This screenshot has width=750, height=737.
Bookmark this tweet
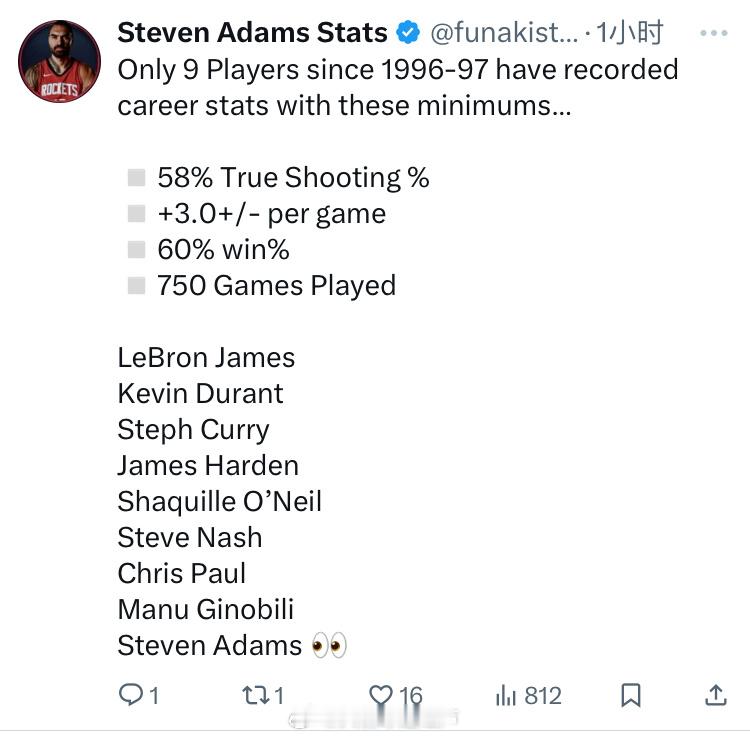pos(631,695)
